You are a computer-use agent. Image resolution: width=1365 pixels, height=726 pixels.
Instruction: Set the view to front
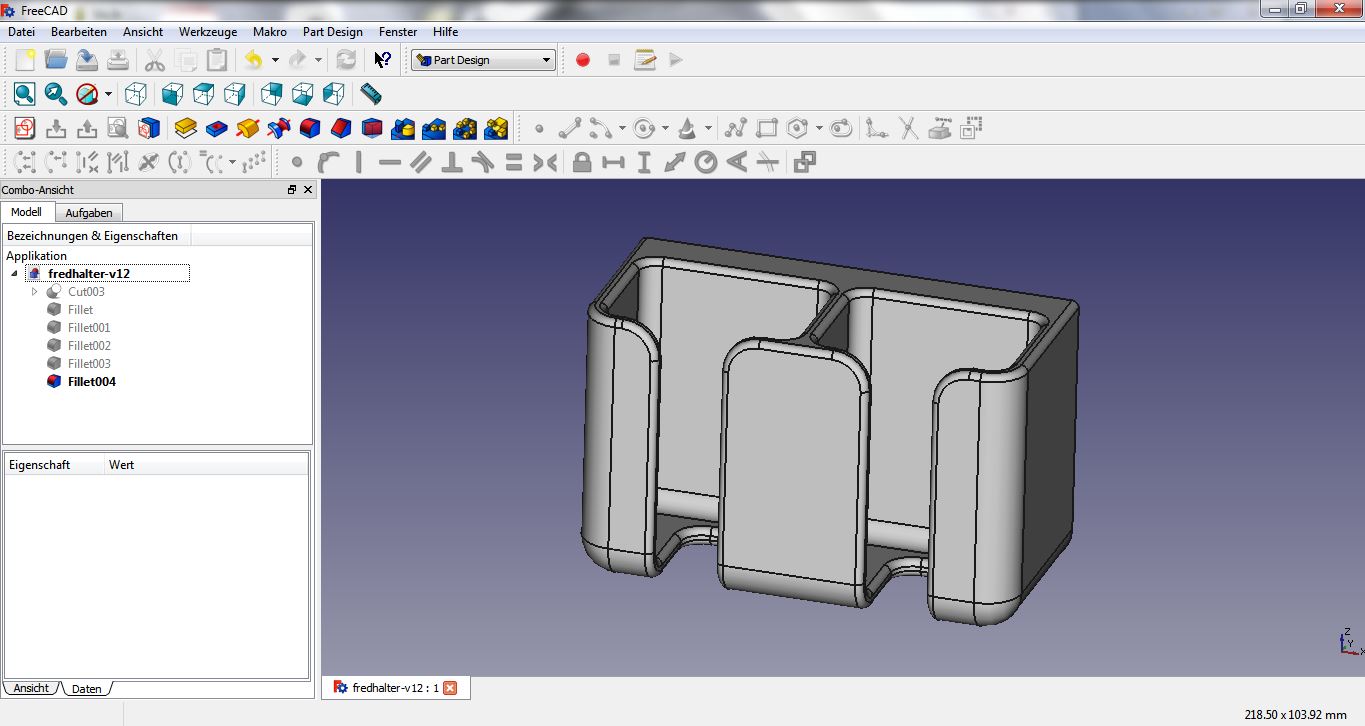171,93
